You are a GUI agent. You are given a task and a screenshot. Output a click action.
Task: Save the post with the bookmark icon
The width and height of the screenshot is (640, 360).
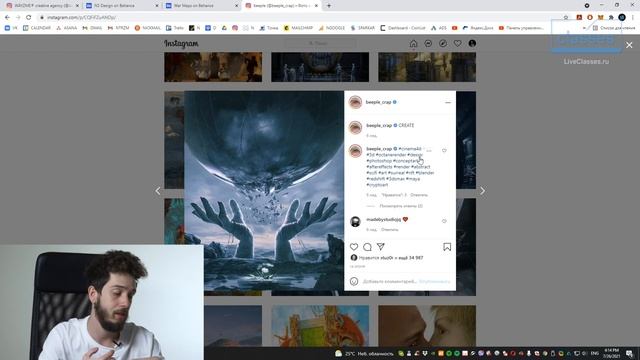click(x=447, y=247)
